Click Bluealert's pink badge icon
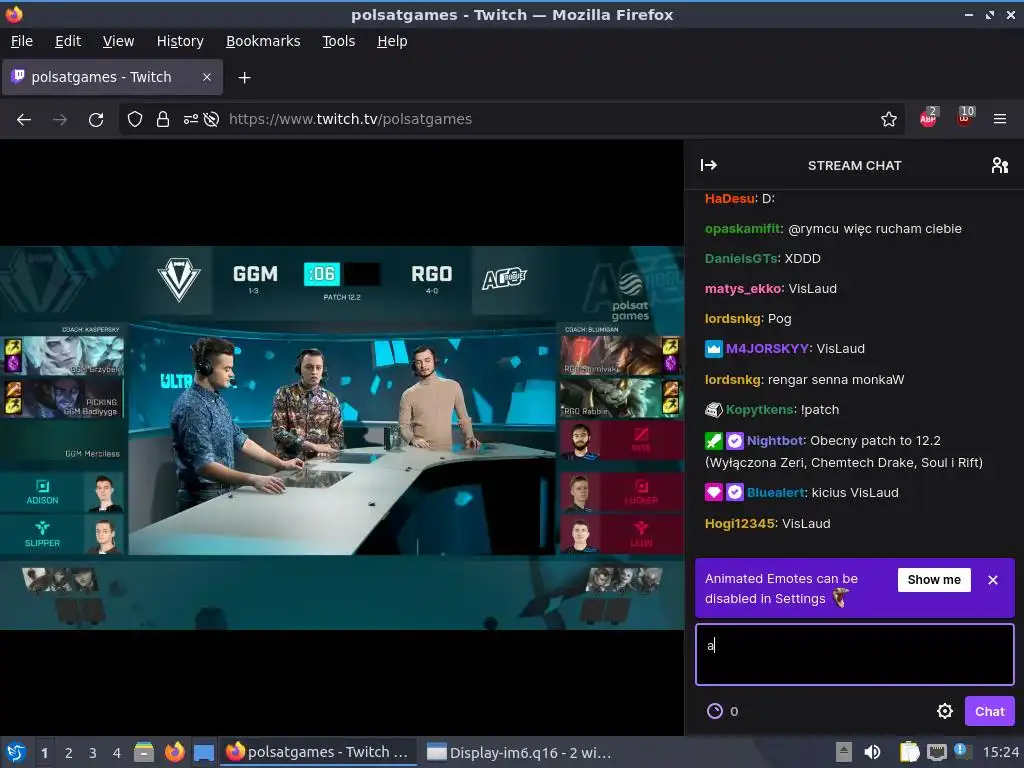Image resolution: width=1024 pixels, height=768 pixels. (x=714, y=493)
